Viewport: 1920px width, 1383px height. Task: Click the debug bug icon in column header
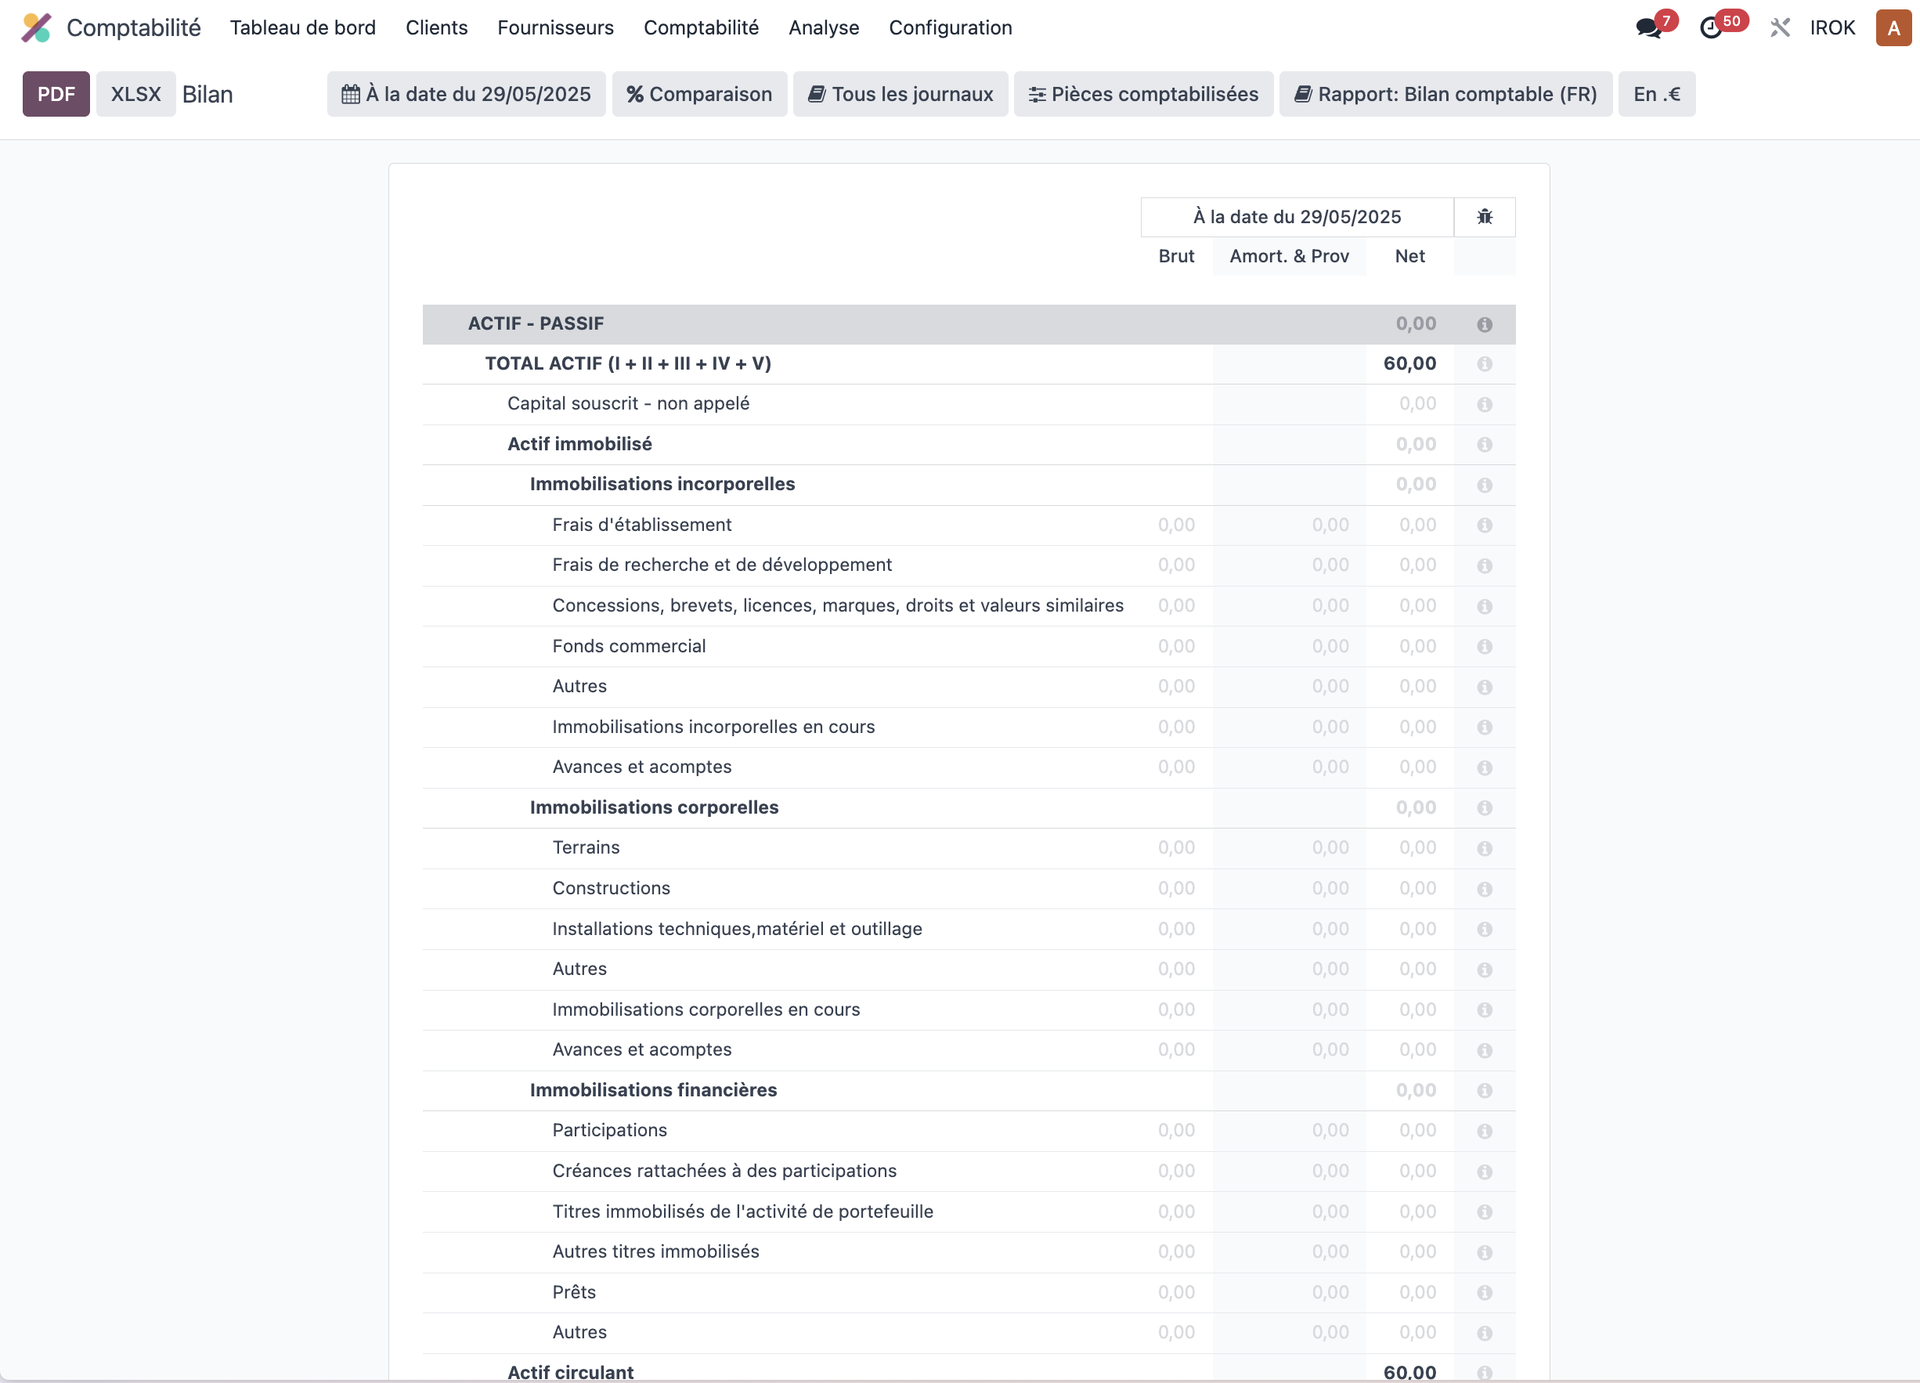tap(1485, 217)
